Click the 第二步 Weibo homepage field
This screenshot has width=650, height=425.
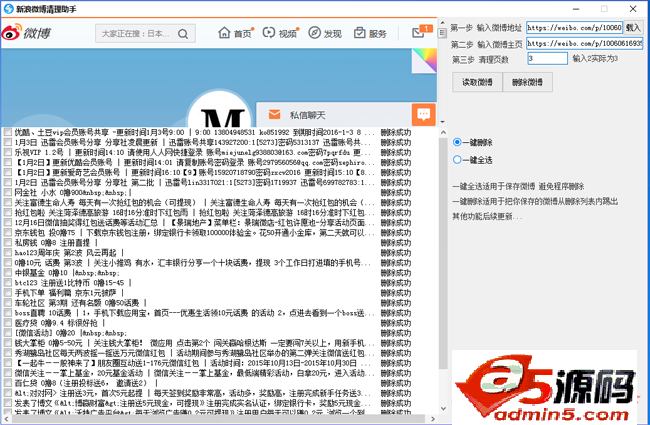(585, 43)
